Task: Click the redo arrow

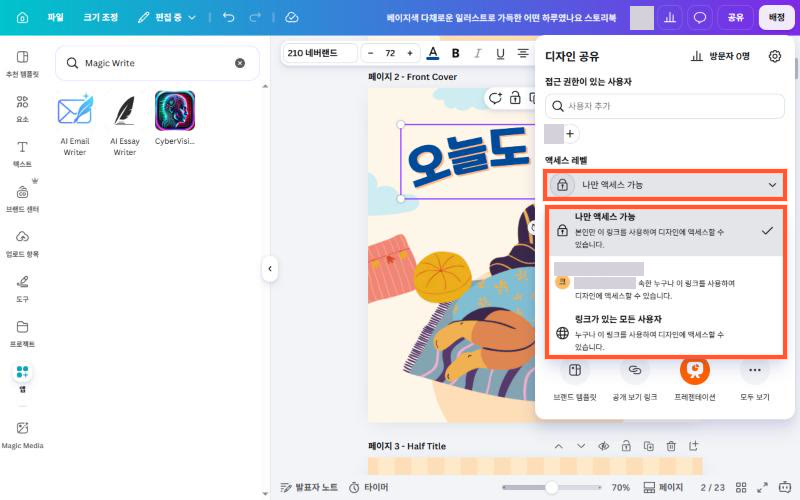Action: tap(255, 17)
